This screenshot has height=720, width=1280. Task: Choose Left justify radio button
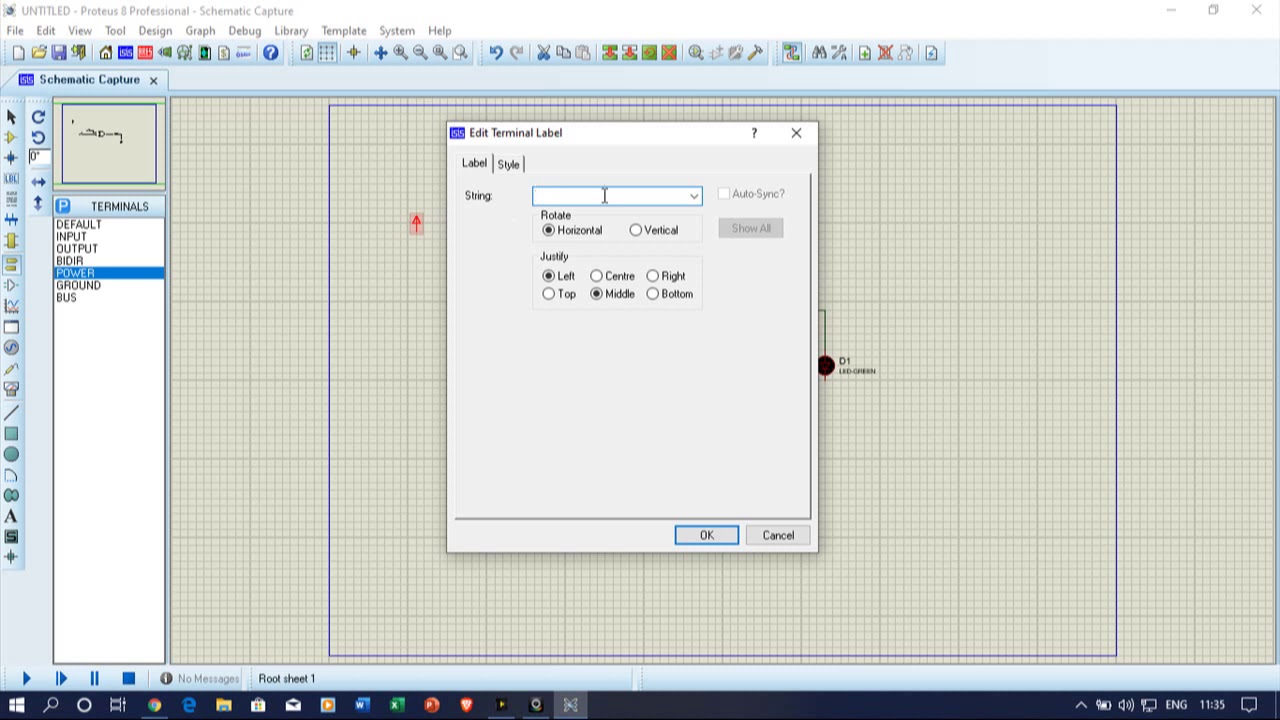coord(548,276)
